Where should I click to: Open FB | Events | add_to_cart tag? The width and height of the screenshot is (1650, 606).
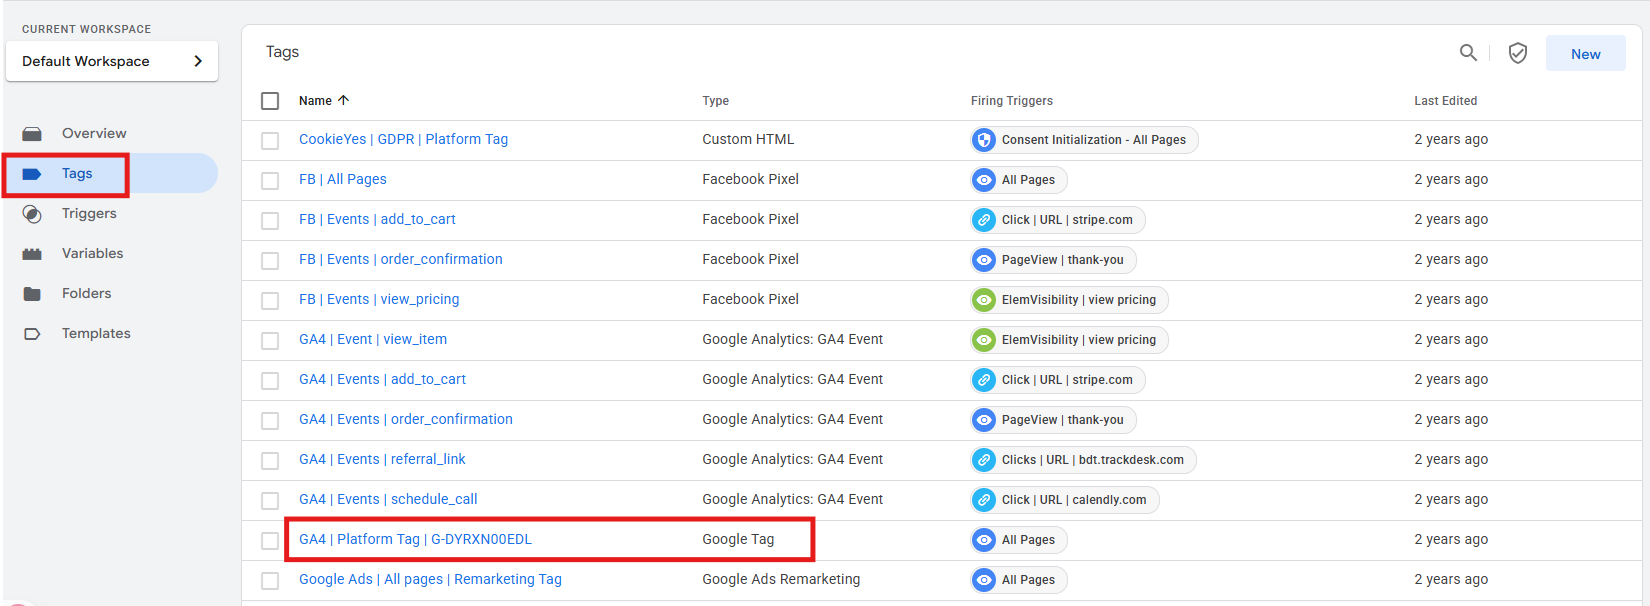click(x=377, y=219)
